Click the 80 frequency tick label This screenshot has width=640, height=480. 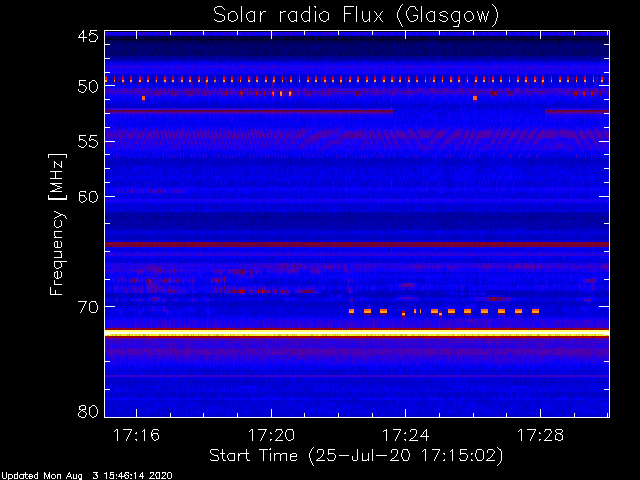pos(88,411)
